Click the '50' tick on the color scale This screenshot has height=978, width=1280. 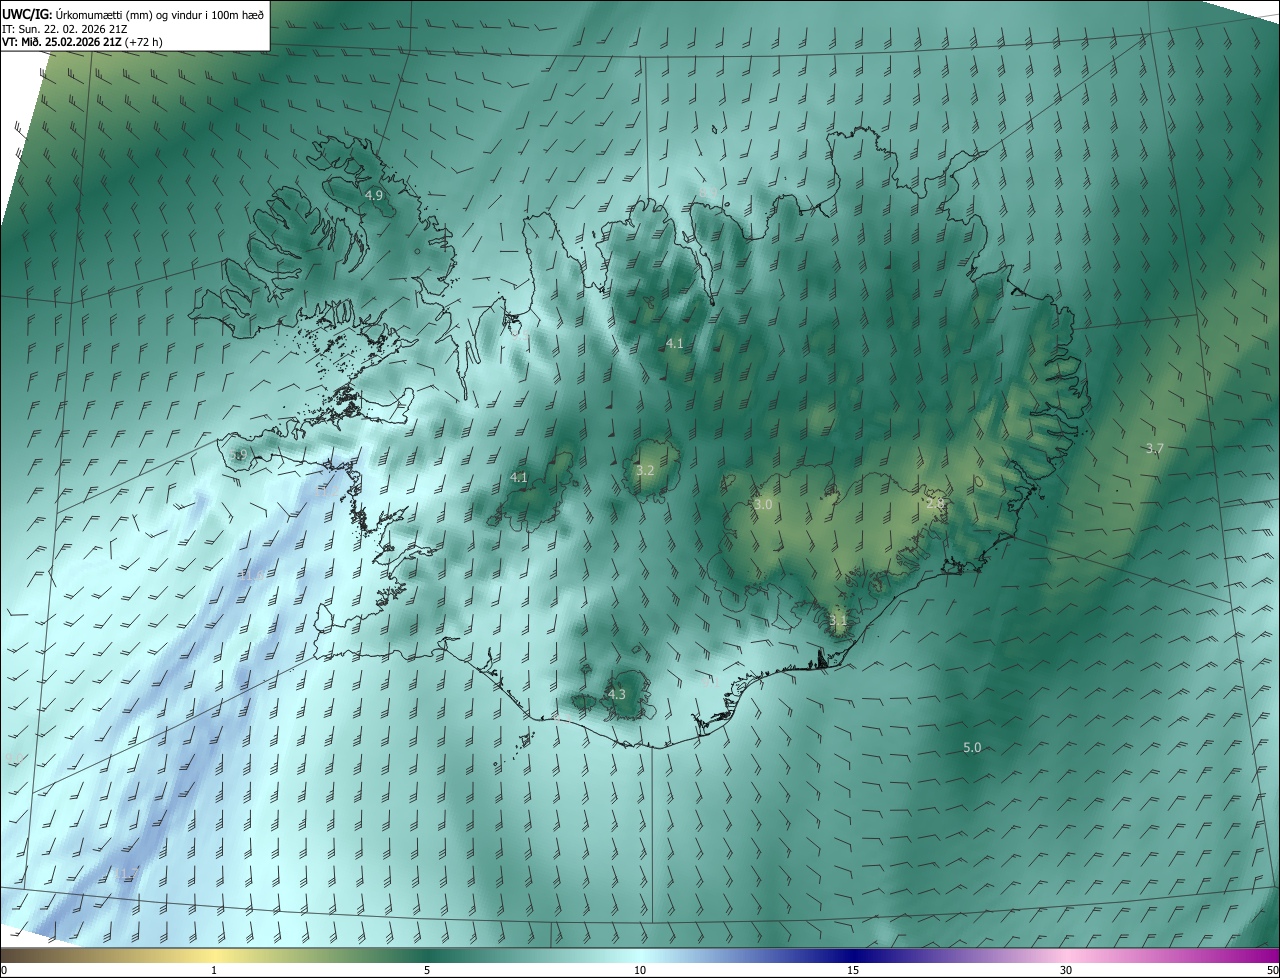(1272, 970)
